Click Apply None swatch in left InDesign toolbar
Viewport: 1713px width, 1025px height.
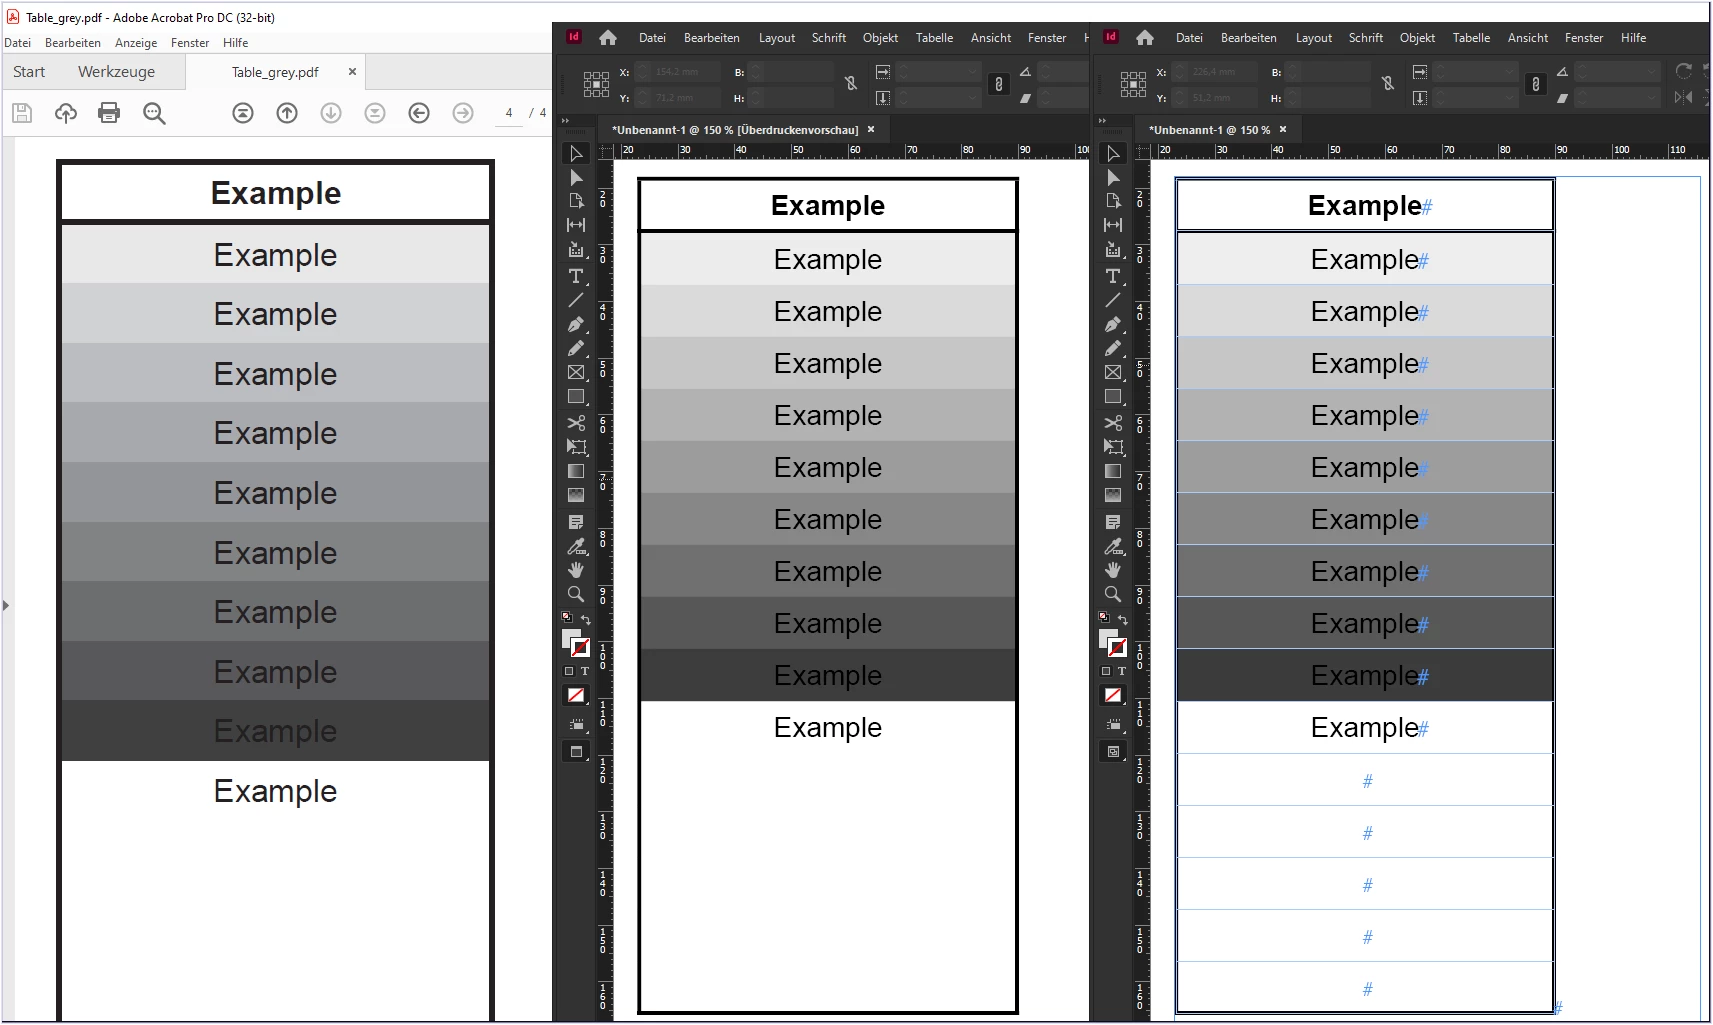[x=576, y=695]
